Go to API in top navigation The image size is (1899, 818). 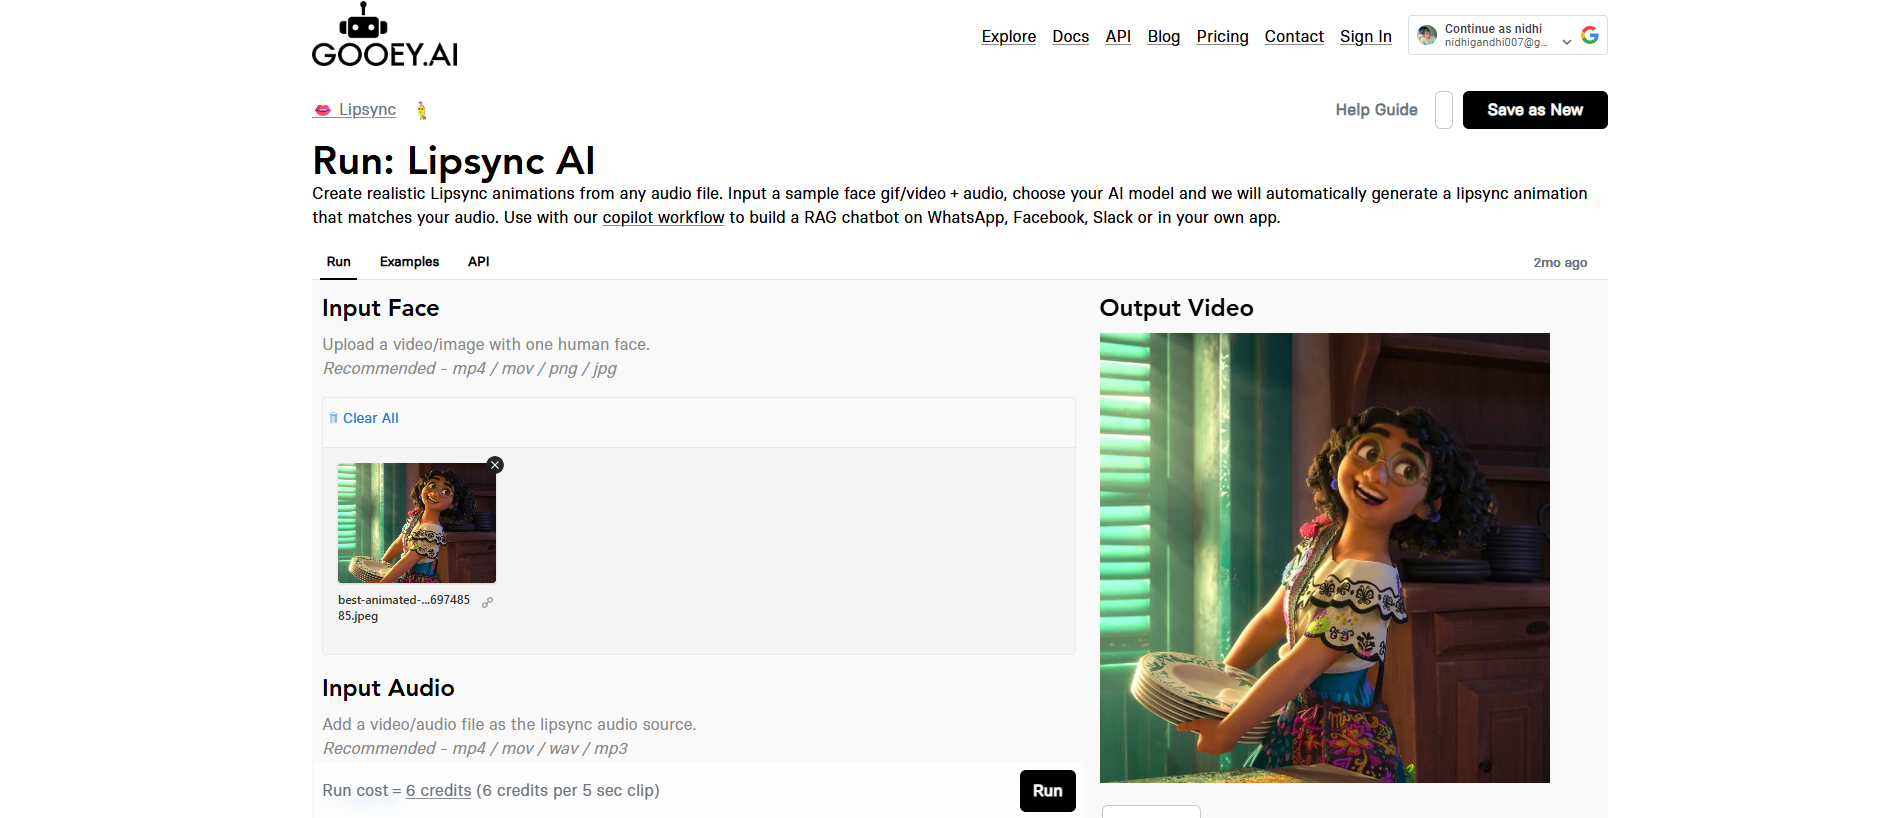pyautogui.click(x=1118, y=36)
